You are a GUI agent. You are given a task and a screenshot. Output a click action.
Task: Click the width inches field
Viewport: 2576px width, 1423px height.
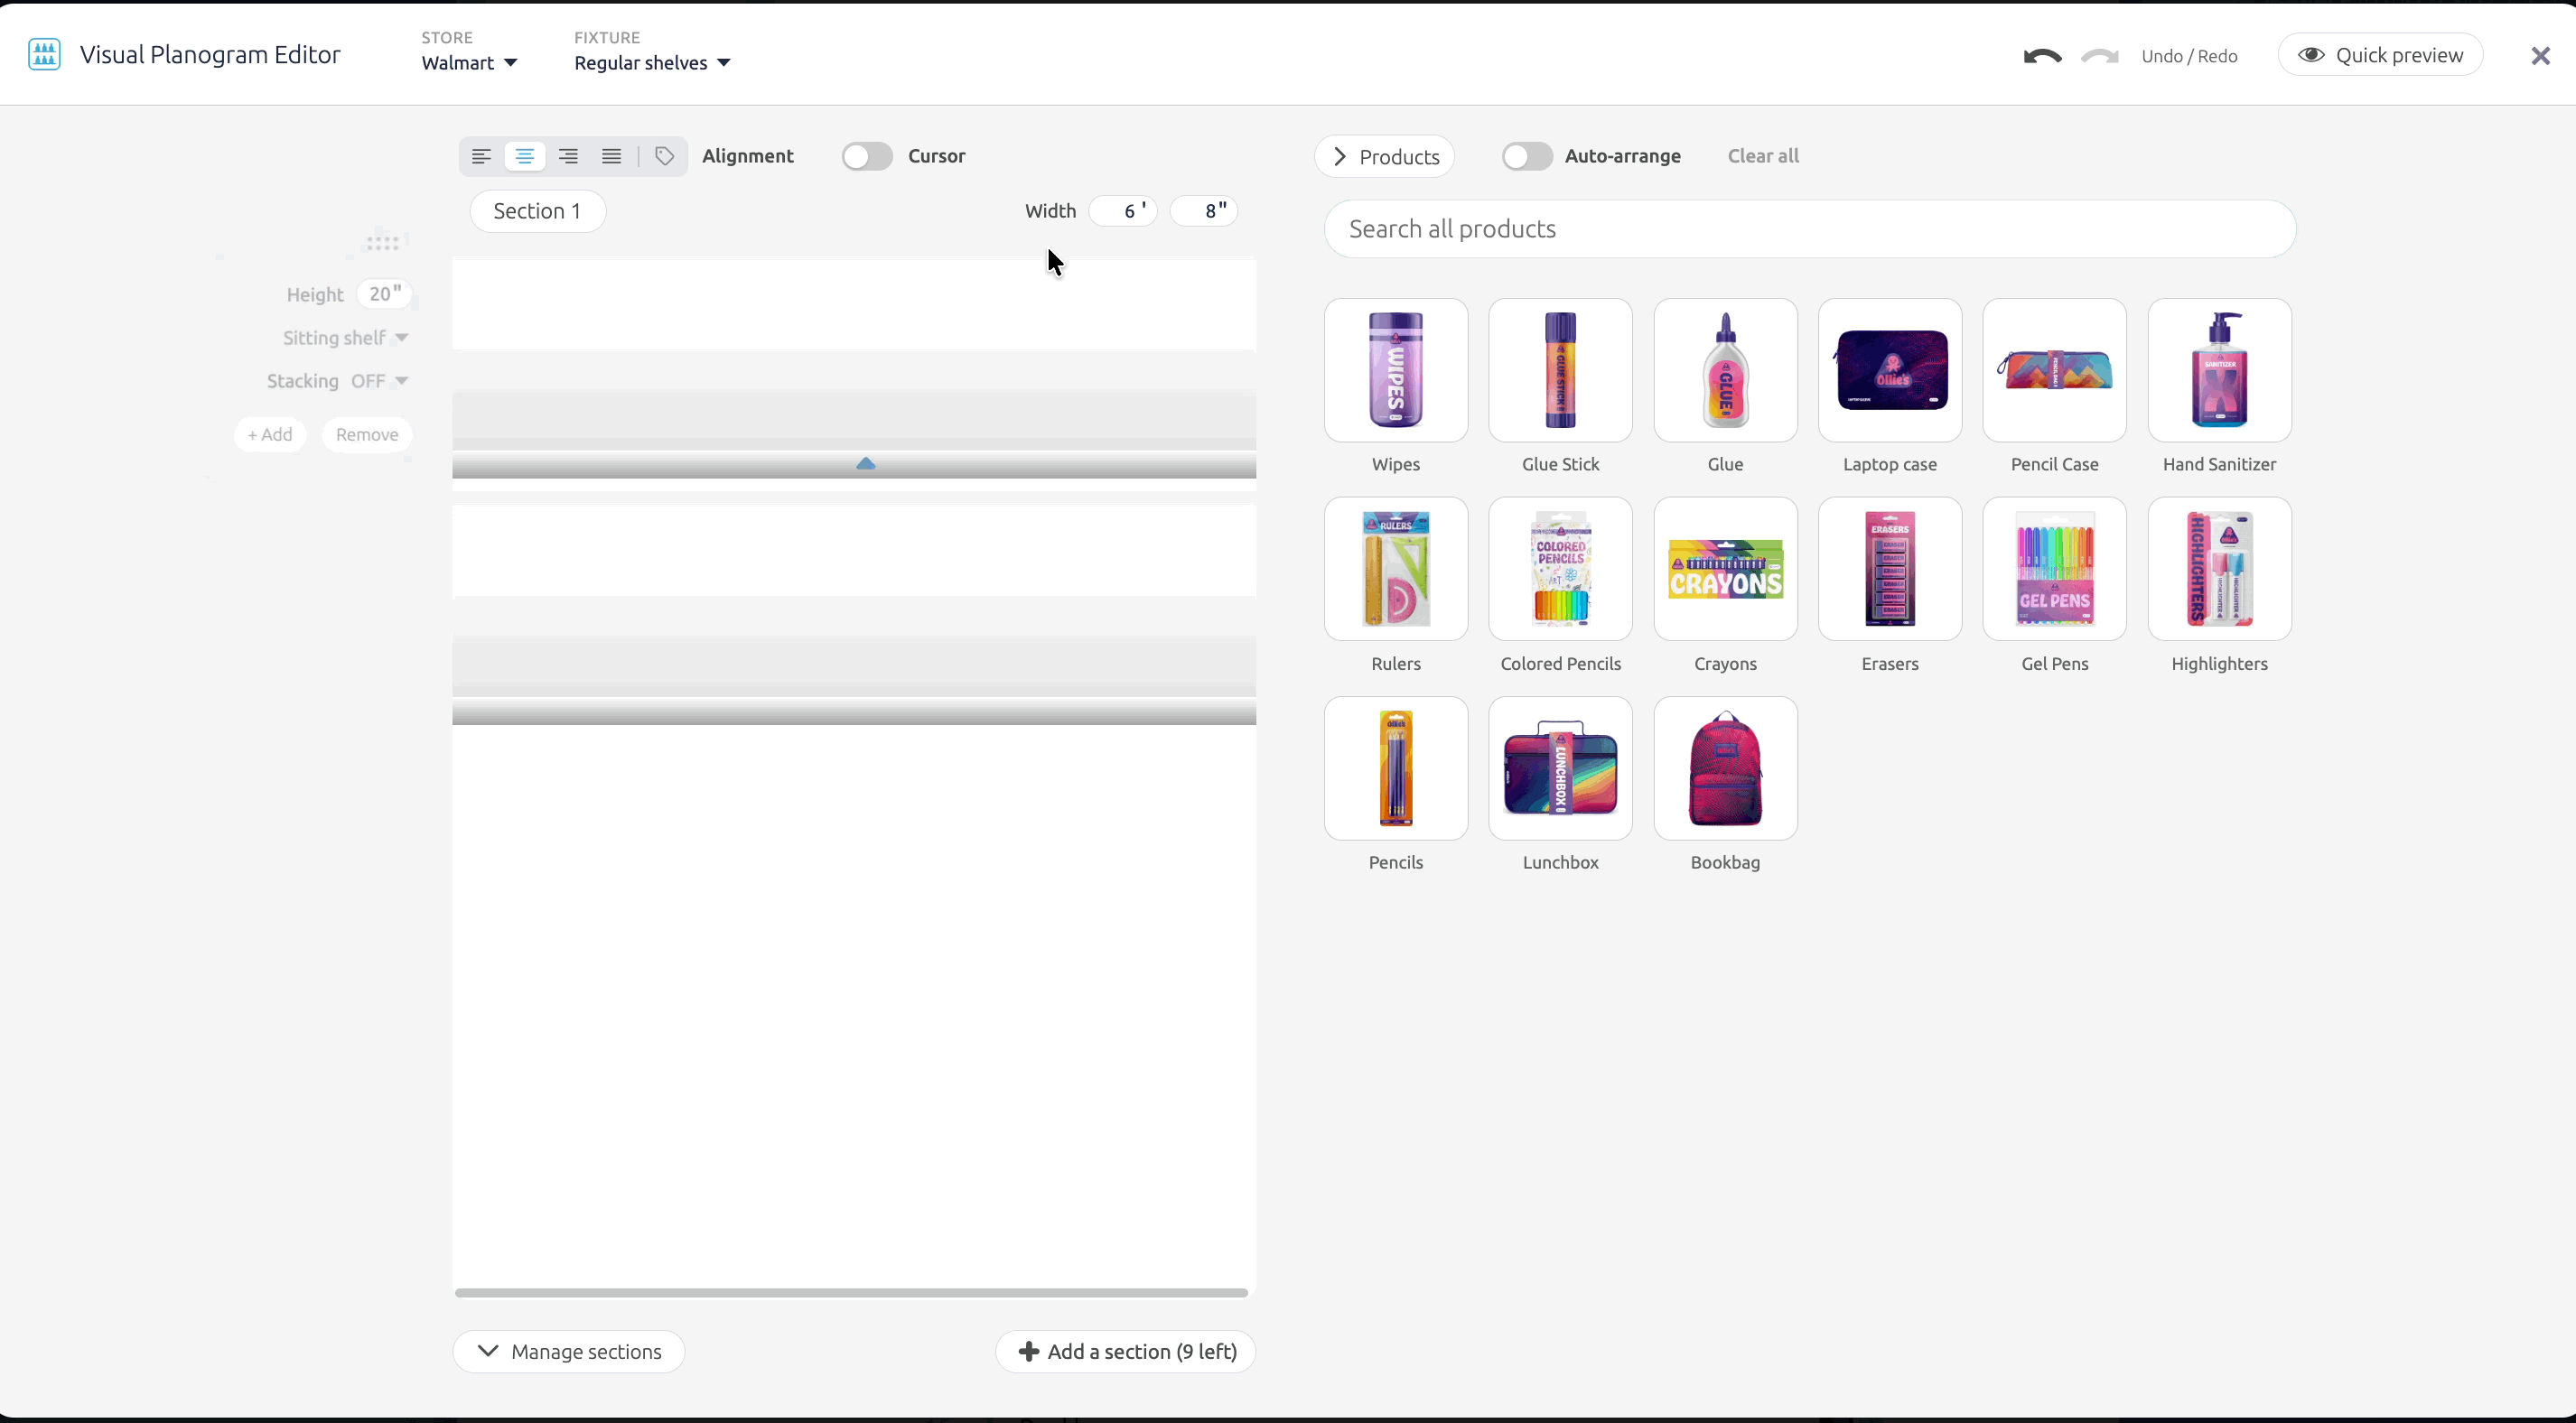pos(1204,211)
